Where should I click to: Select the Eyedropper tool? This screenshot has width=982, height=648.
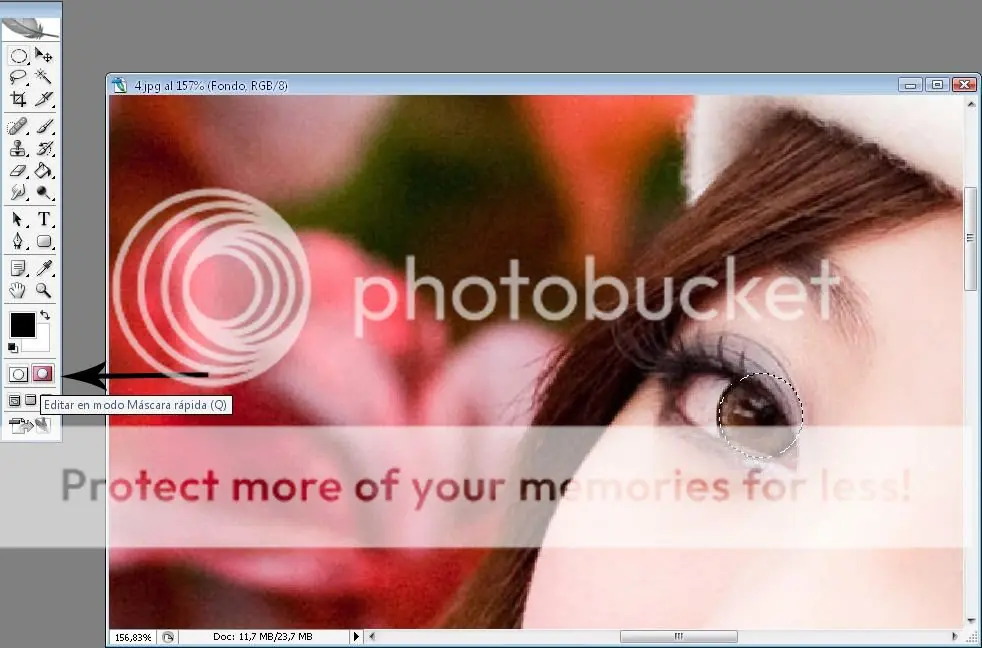[43, 269]
